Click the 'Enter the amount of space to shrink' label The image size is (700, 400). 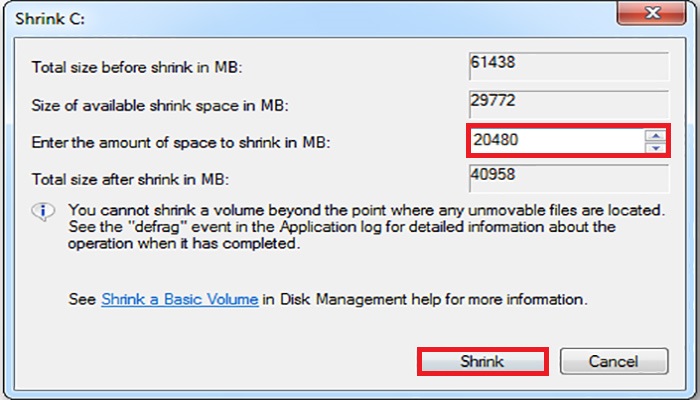point(181,143)
